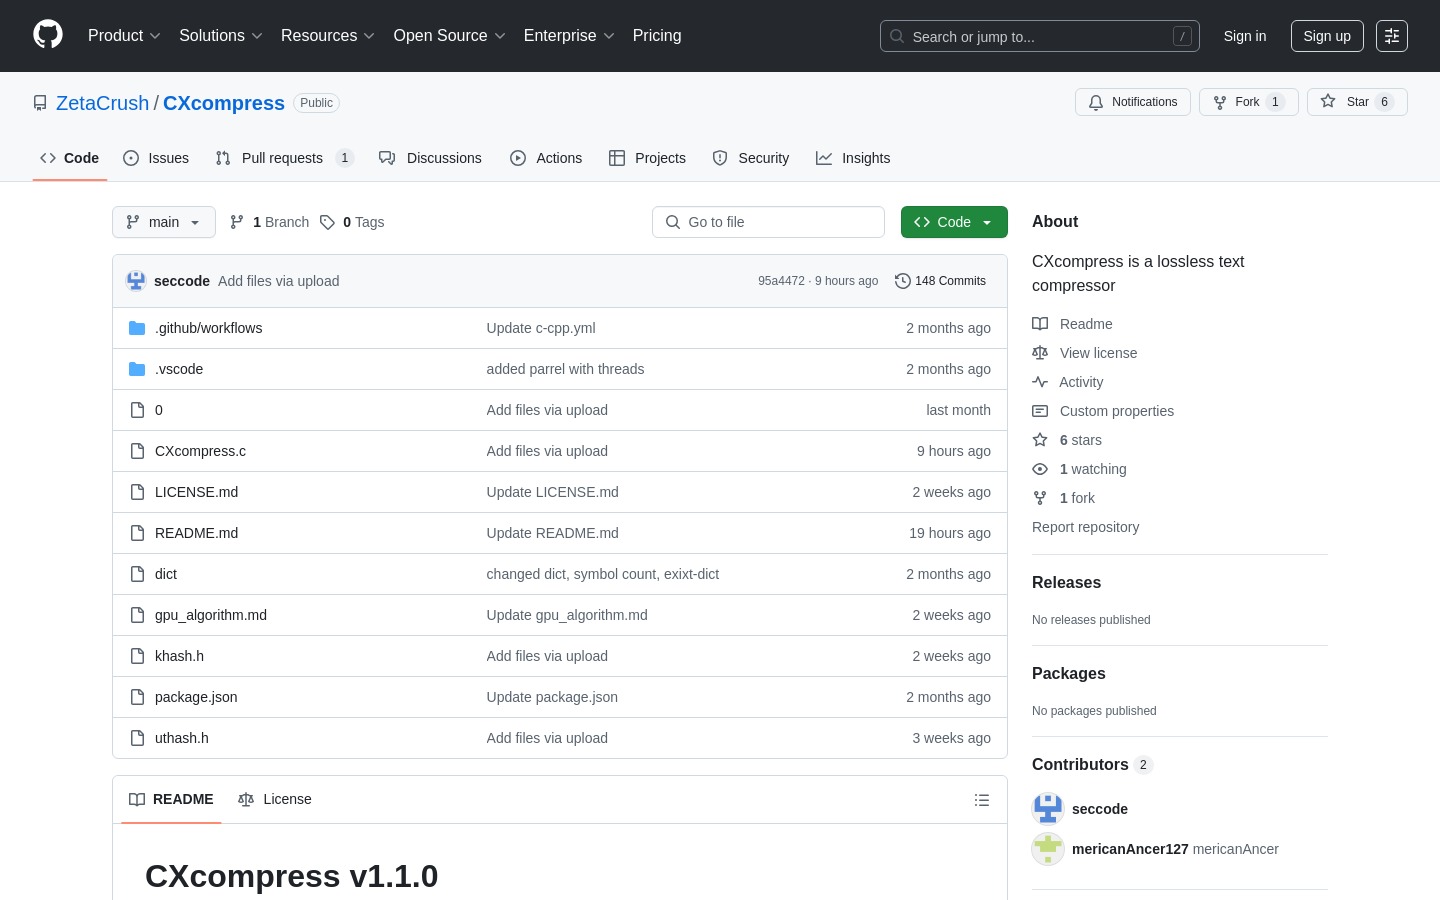Image resolution: width=1440 pixels, height=900 pixels.
Task: Click the GitHub logo icon
Action: point(48,35)
